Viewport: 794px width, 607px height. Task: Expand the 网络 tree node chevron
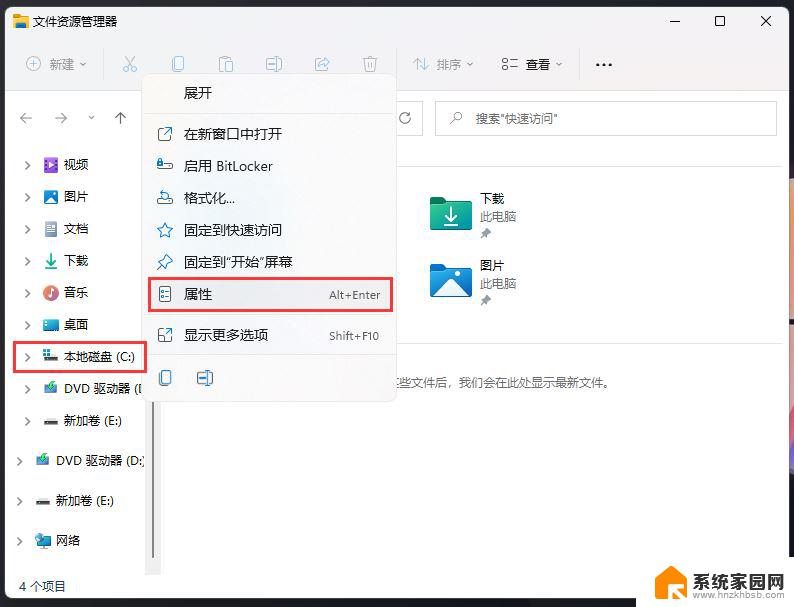pyautogui.click(x=19, y=541)
